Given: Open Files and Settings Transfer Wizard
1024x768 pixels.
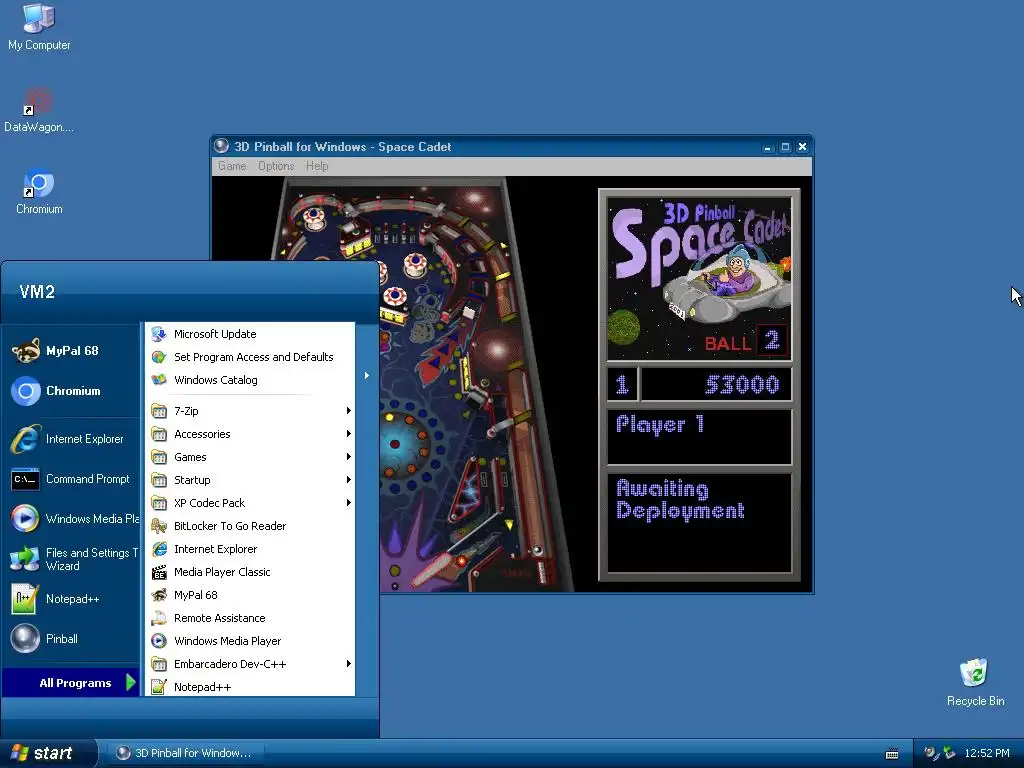Looking at the screenshot, I should 72,559.
